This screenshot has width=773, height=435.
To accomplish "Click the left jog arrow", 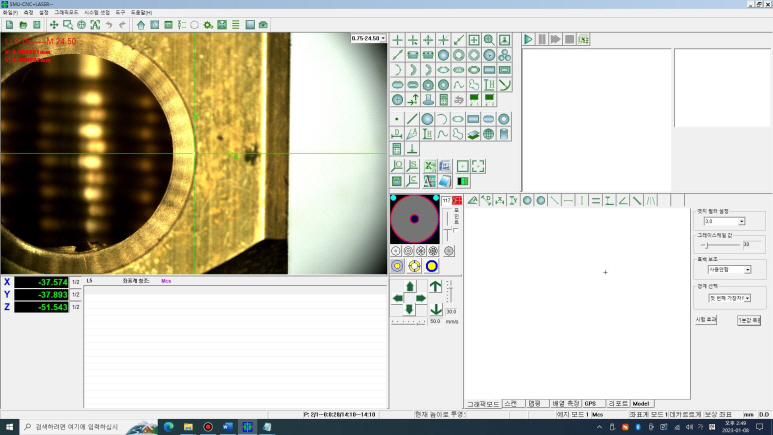I will [397, 298].
